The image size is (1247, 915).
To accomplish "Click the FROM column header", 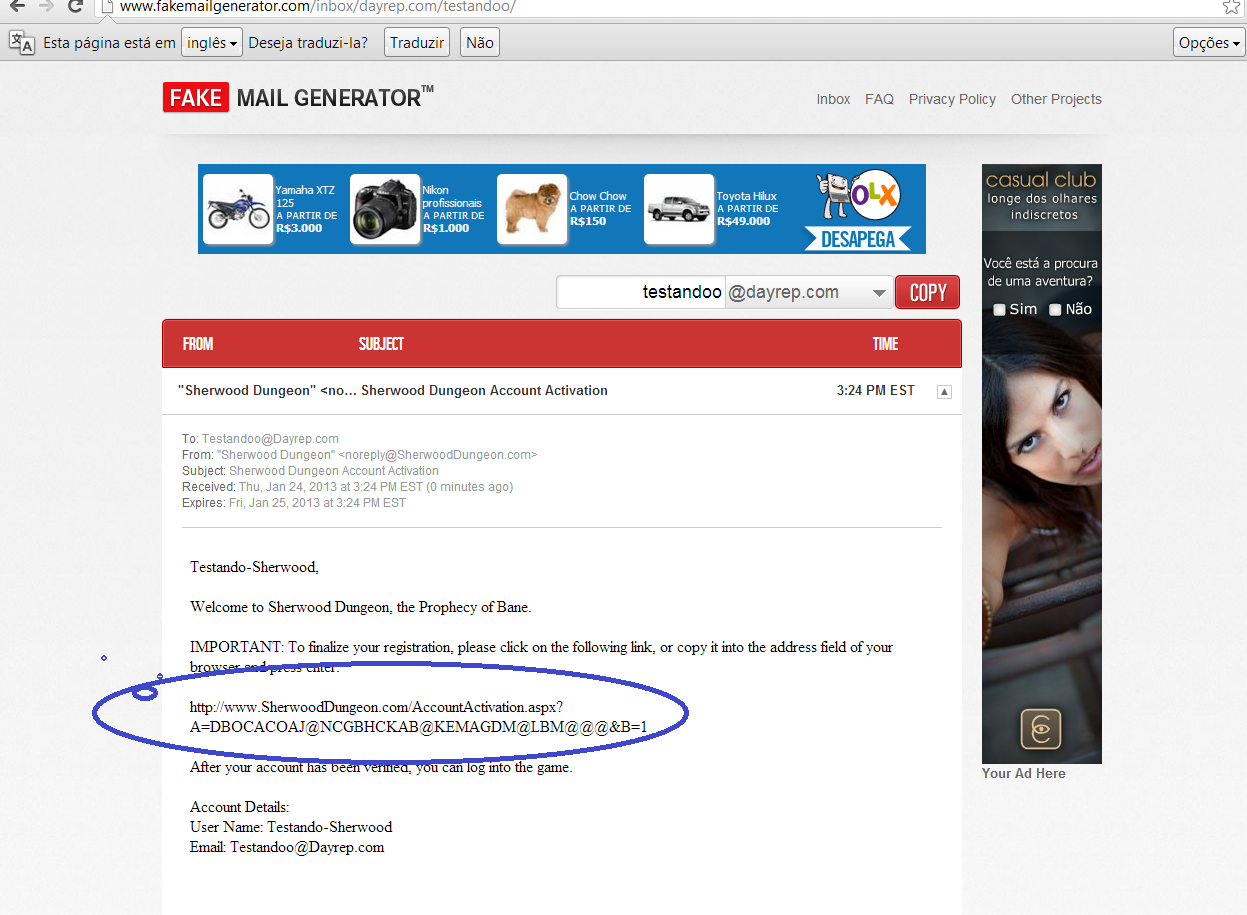I will (198, 344).
